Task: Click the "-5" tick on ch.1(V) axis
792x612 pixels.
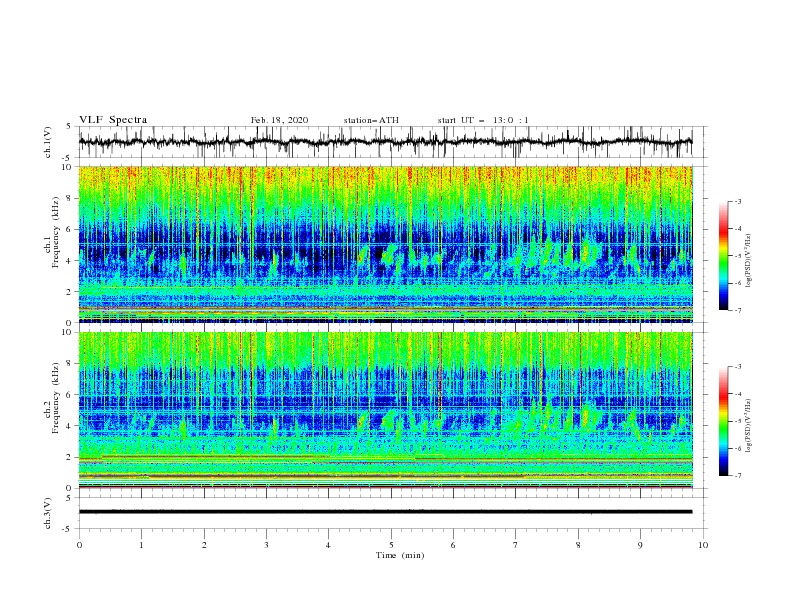Action: [x=68, y=158]
